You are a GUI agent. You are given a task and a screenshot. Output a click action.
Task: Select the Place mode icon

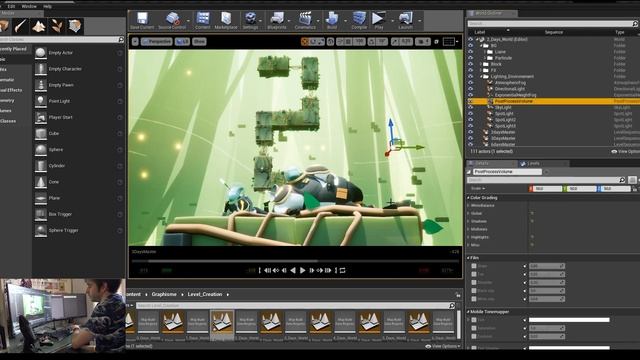pyautogui.click(x=4, y=26)
